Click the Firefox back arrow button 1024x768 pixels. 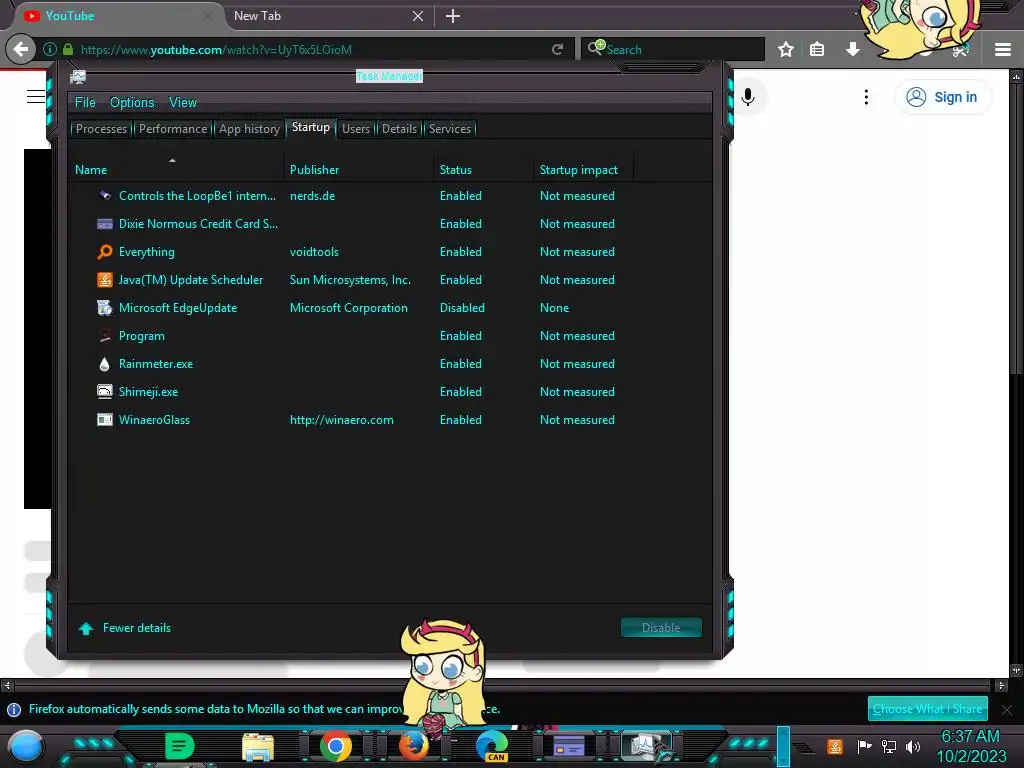tap(21, 49)
